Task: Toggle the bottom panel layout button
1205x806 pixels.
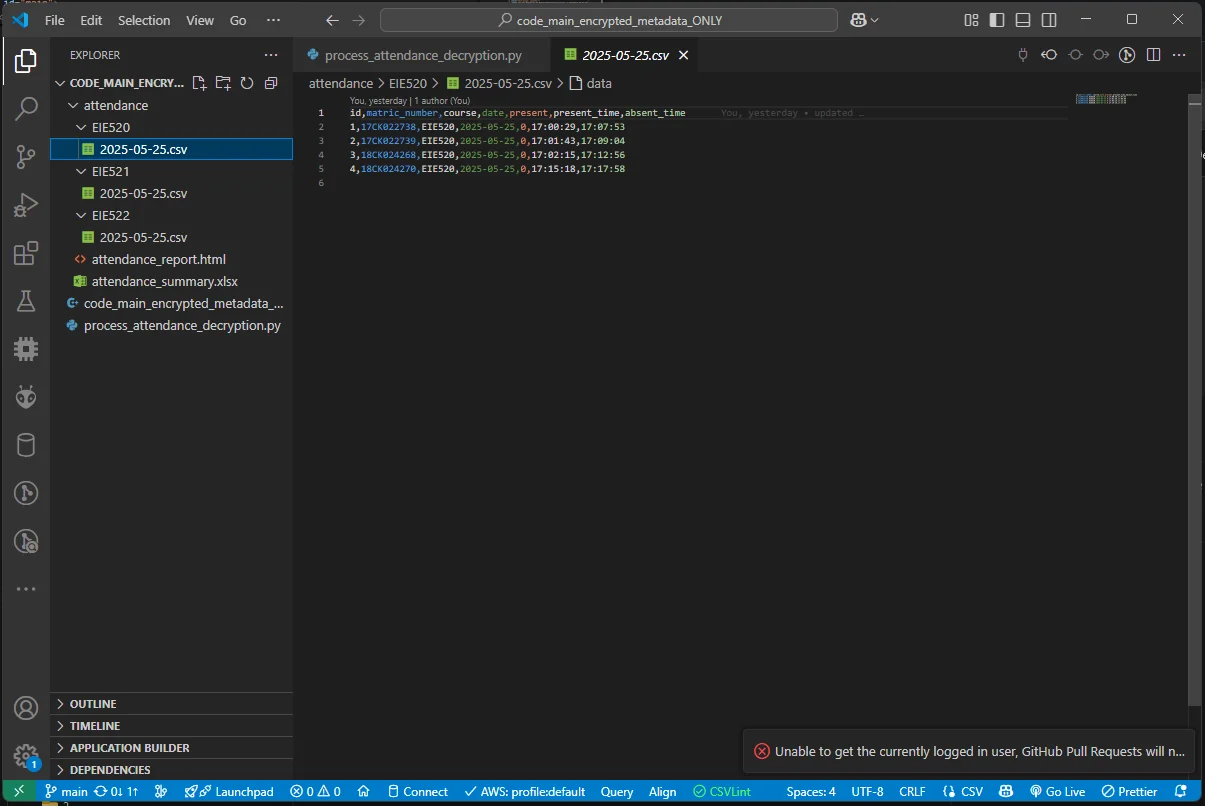Action: [1022, 20]
